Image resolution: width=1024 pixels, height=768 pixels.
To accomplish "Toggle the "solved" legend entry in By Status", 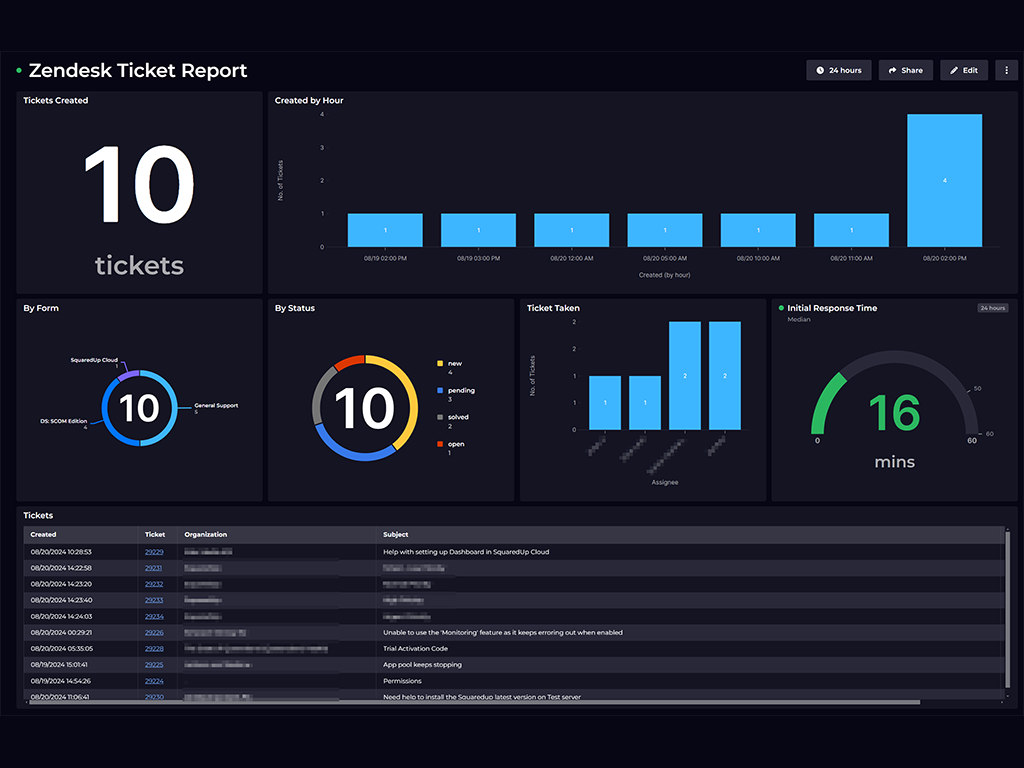I will coord(458,417).
